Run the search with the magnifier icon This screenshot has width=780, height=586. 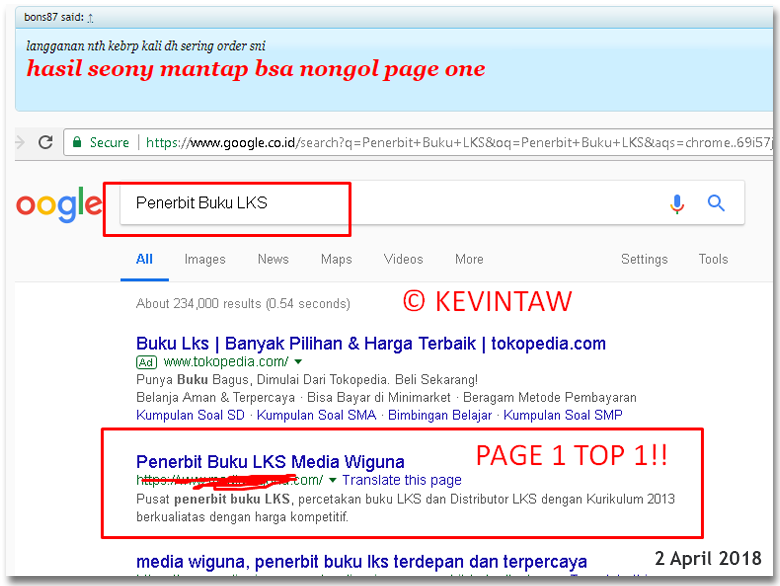click(x=716, y=203)
